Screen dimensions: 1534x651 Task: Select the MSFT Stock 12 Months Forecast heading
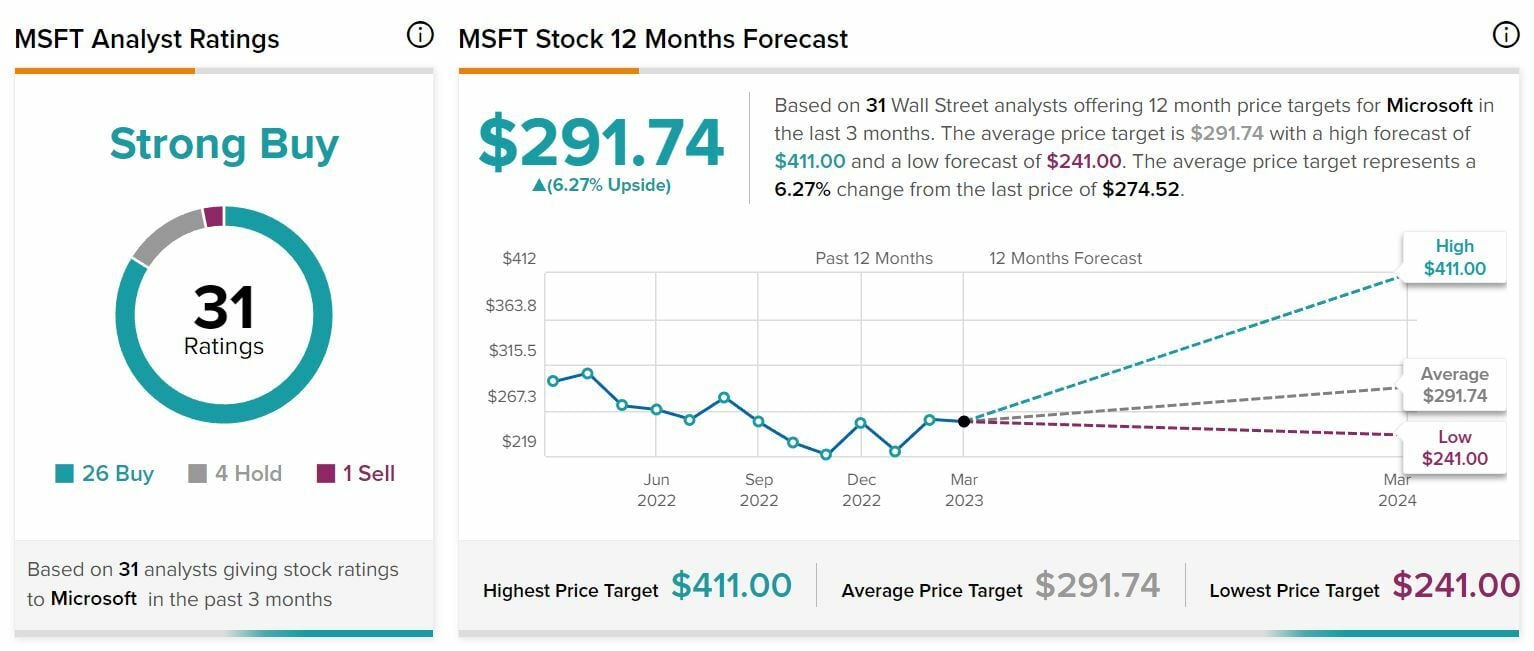click(x=653, y=39)
